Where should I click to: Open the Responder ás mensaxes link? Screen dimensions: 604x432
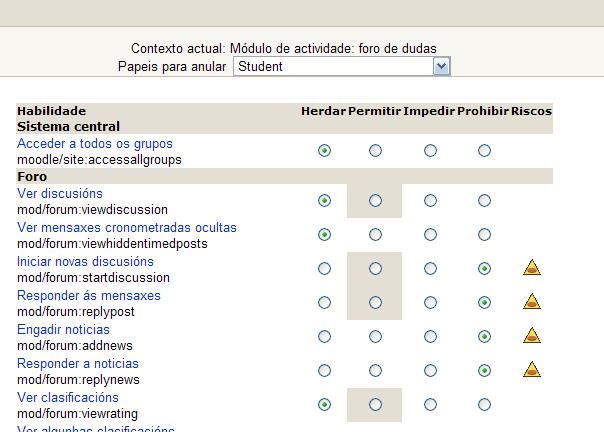89,296
